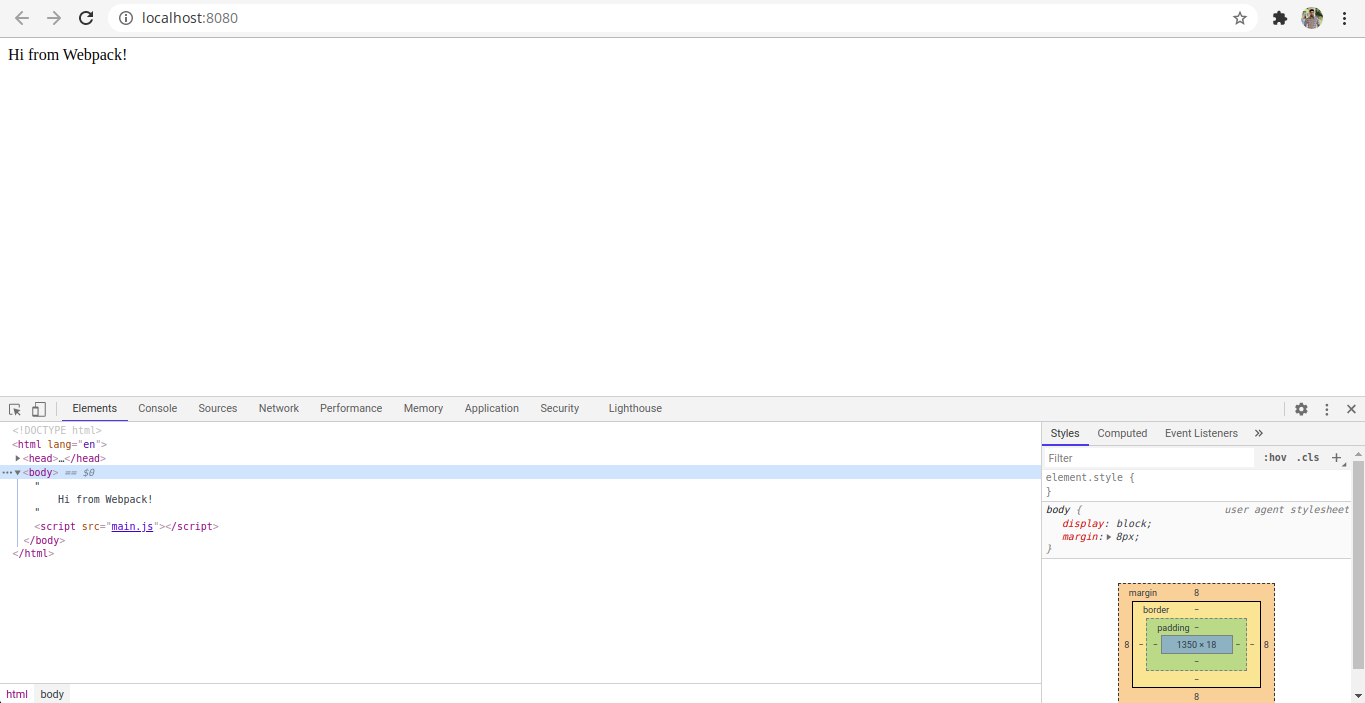Image resolution: width=1365 pixels, height=703 pixels.
Task: Open the Sources tab
Action: 218,408
